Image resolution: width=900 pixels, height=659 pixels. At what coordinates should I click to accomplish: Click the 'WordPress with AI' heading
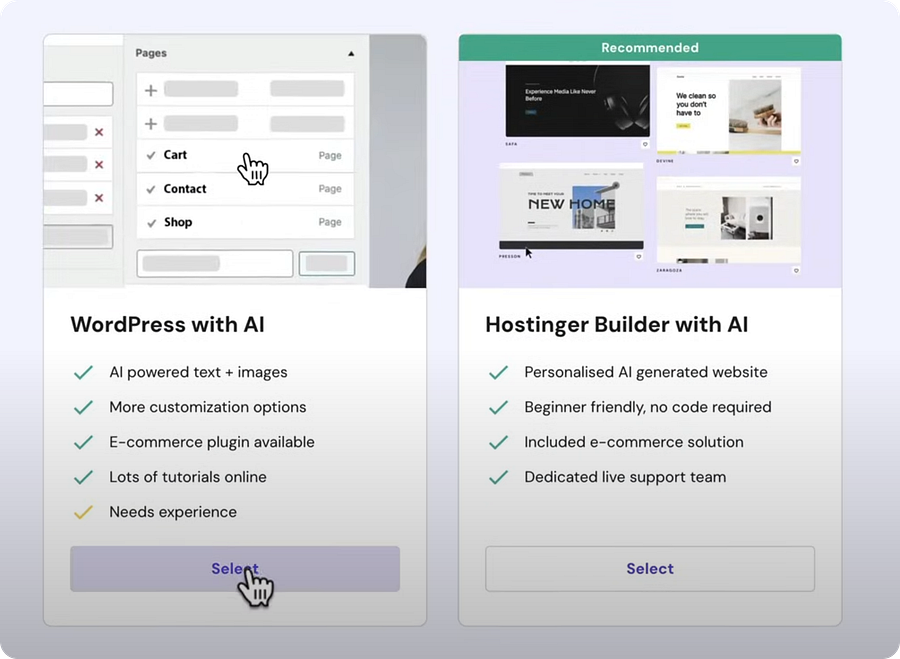[x=168, y=324]
